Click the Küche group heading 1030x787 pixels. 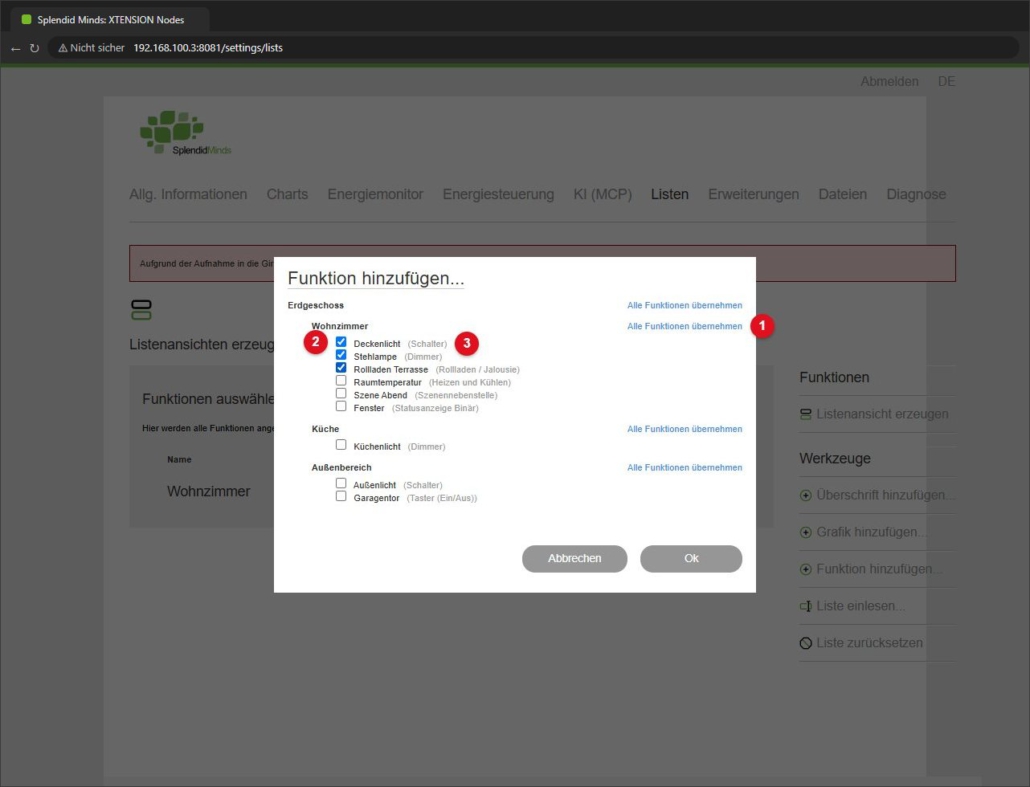[x=325, y=429]
